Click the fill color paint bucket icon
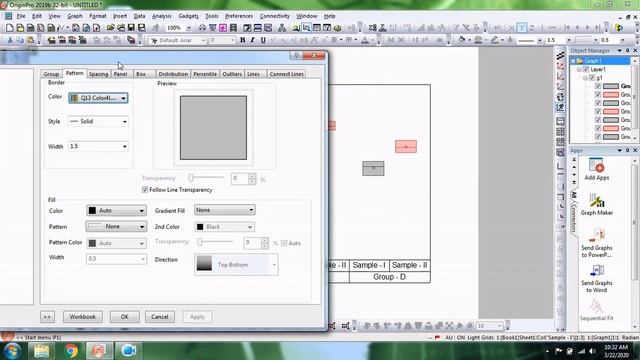Viewport: 640px width, 360px height. pos(462,40)
